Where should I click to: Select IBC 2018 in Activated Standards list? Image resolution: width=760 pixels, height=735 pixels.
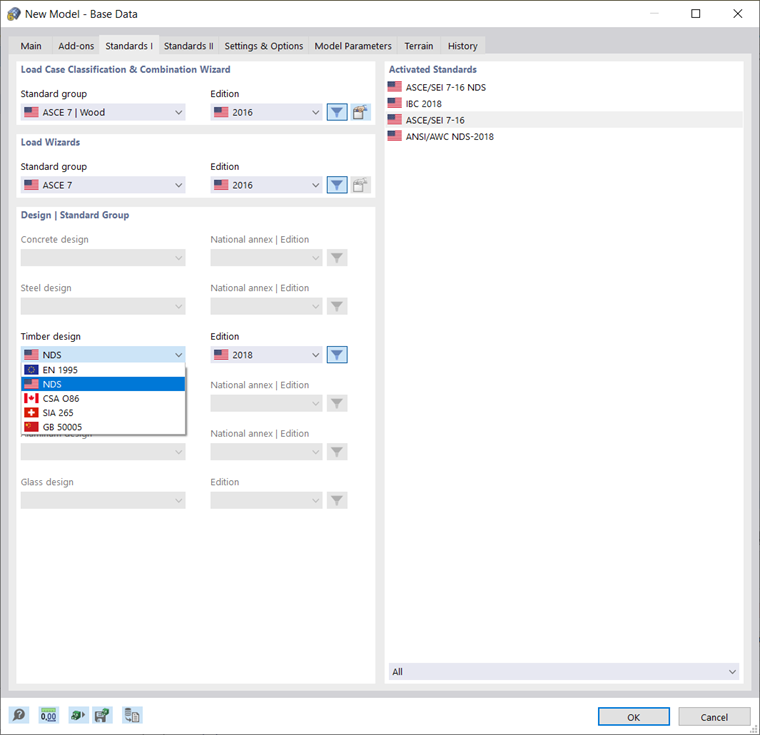[x=564, y=104]
